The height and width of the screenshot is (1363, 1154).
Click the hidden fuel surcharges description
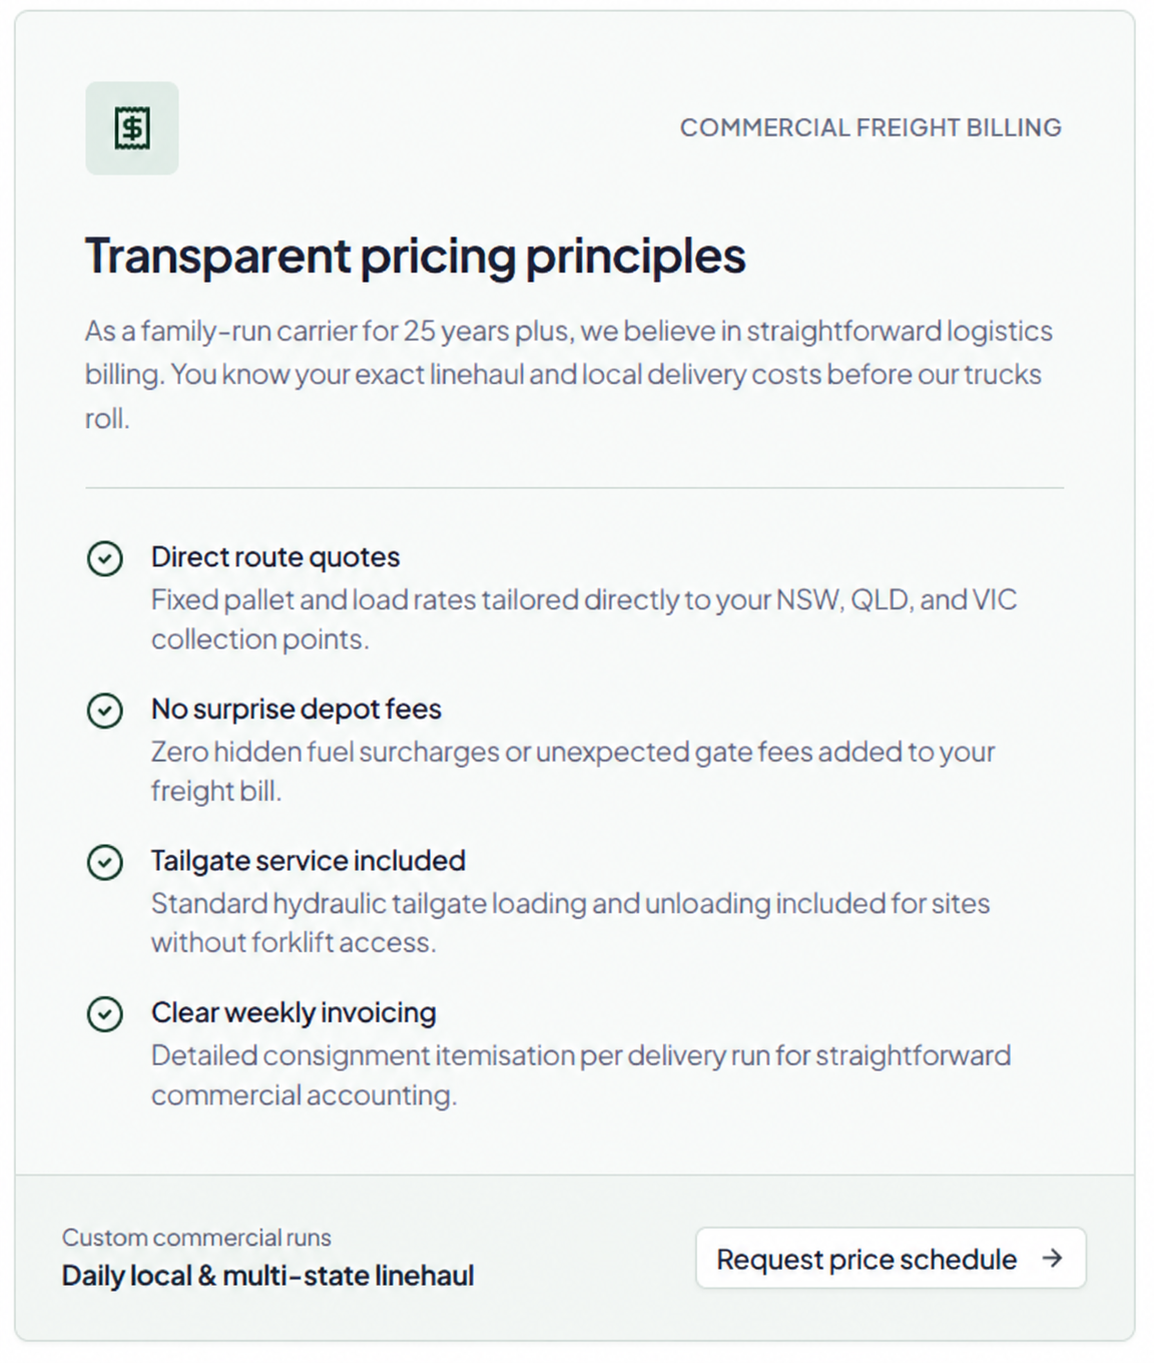[573, 771]
